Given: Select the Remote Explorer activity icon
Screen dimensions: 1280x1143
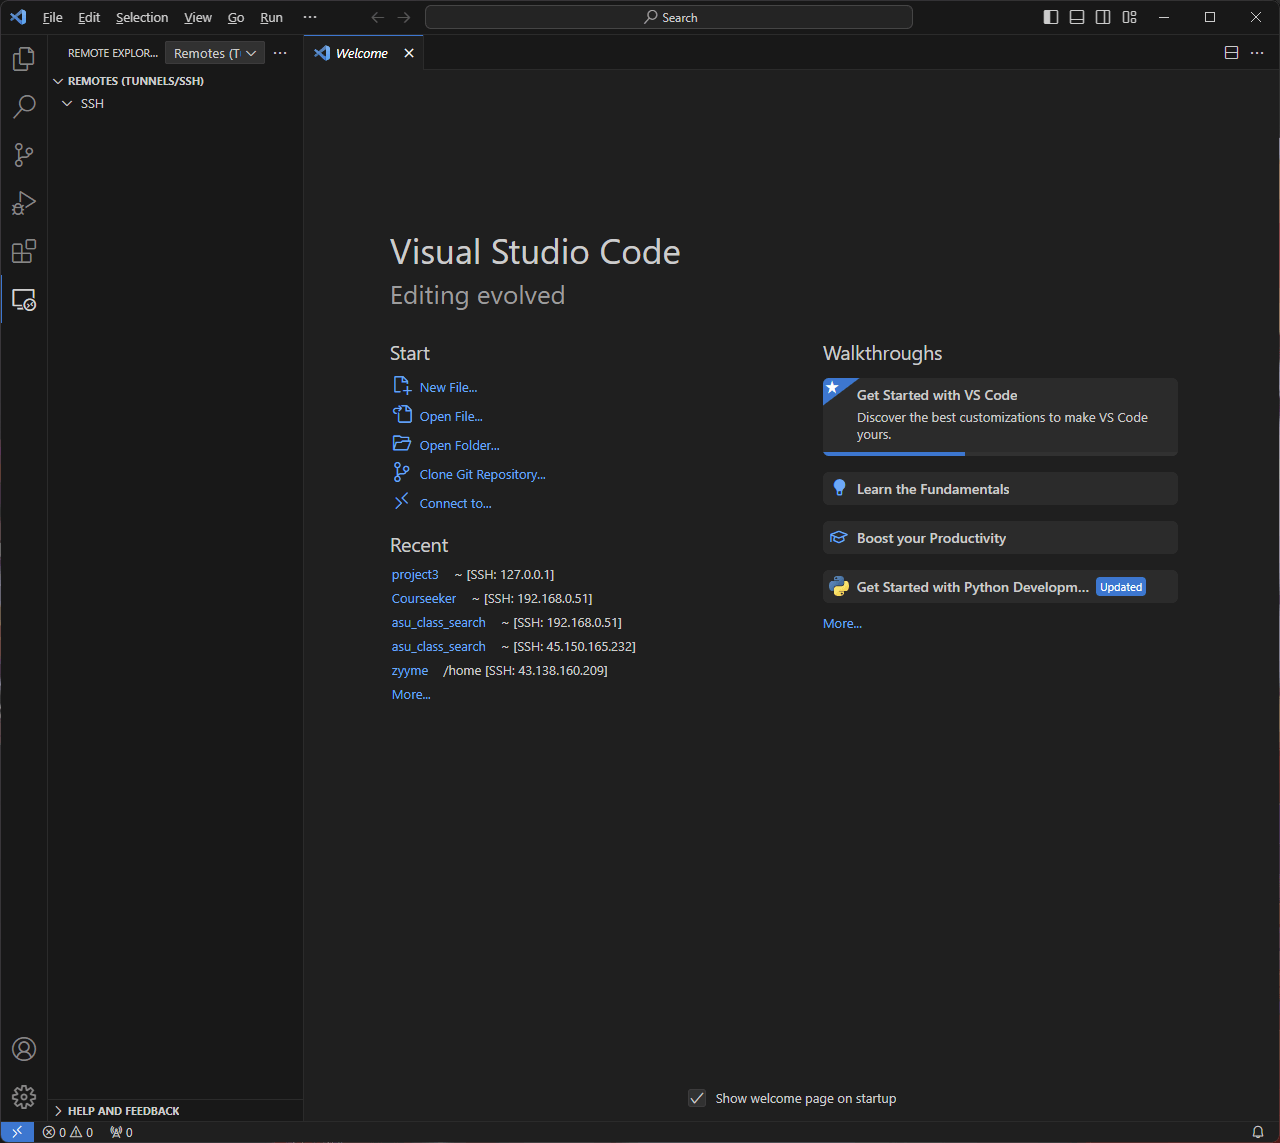Looking at the screenshot, I should [24, 299].
